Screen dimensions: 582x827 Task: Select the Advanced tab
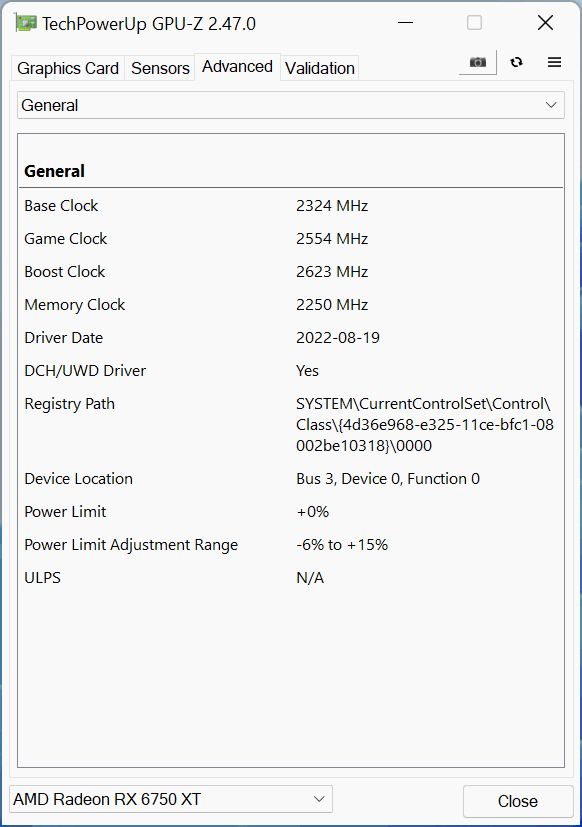237,66
